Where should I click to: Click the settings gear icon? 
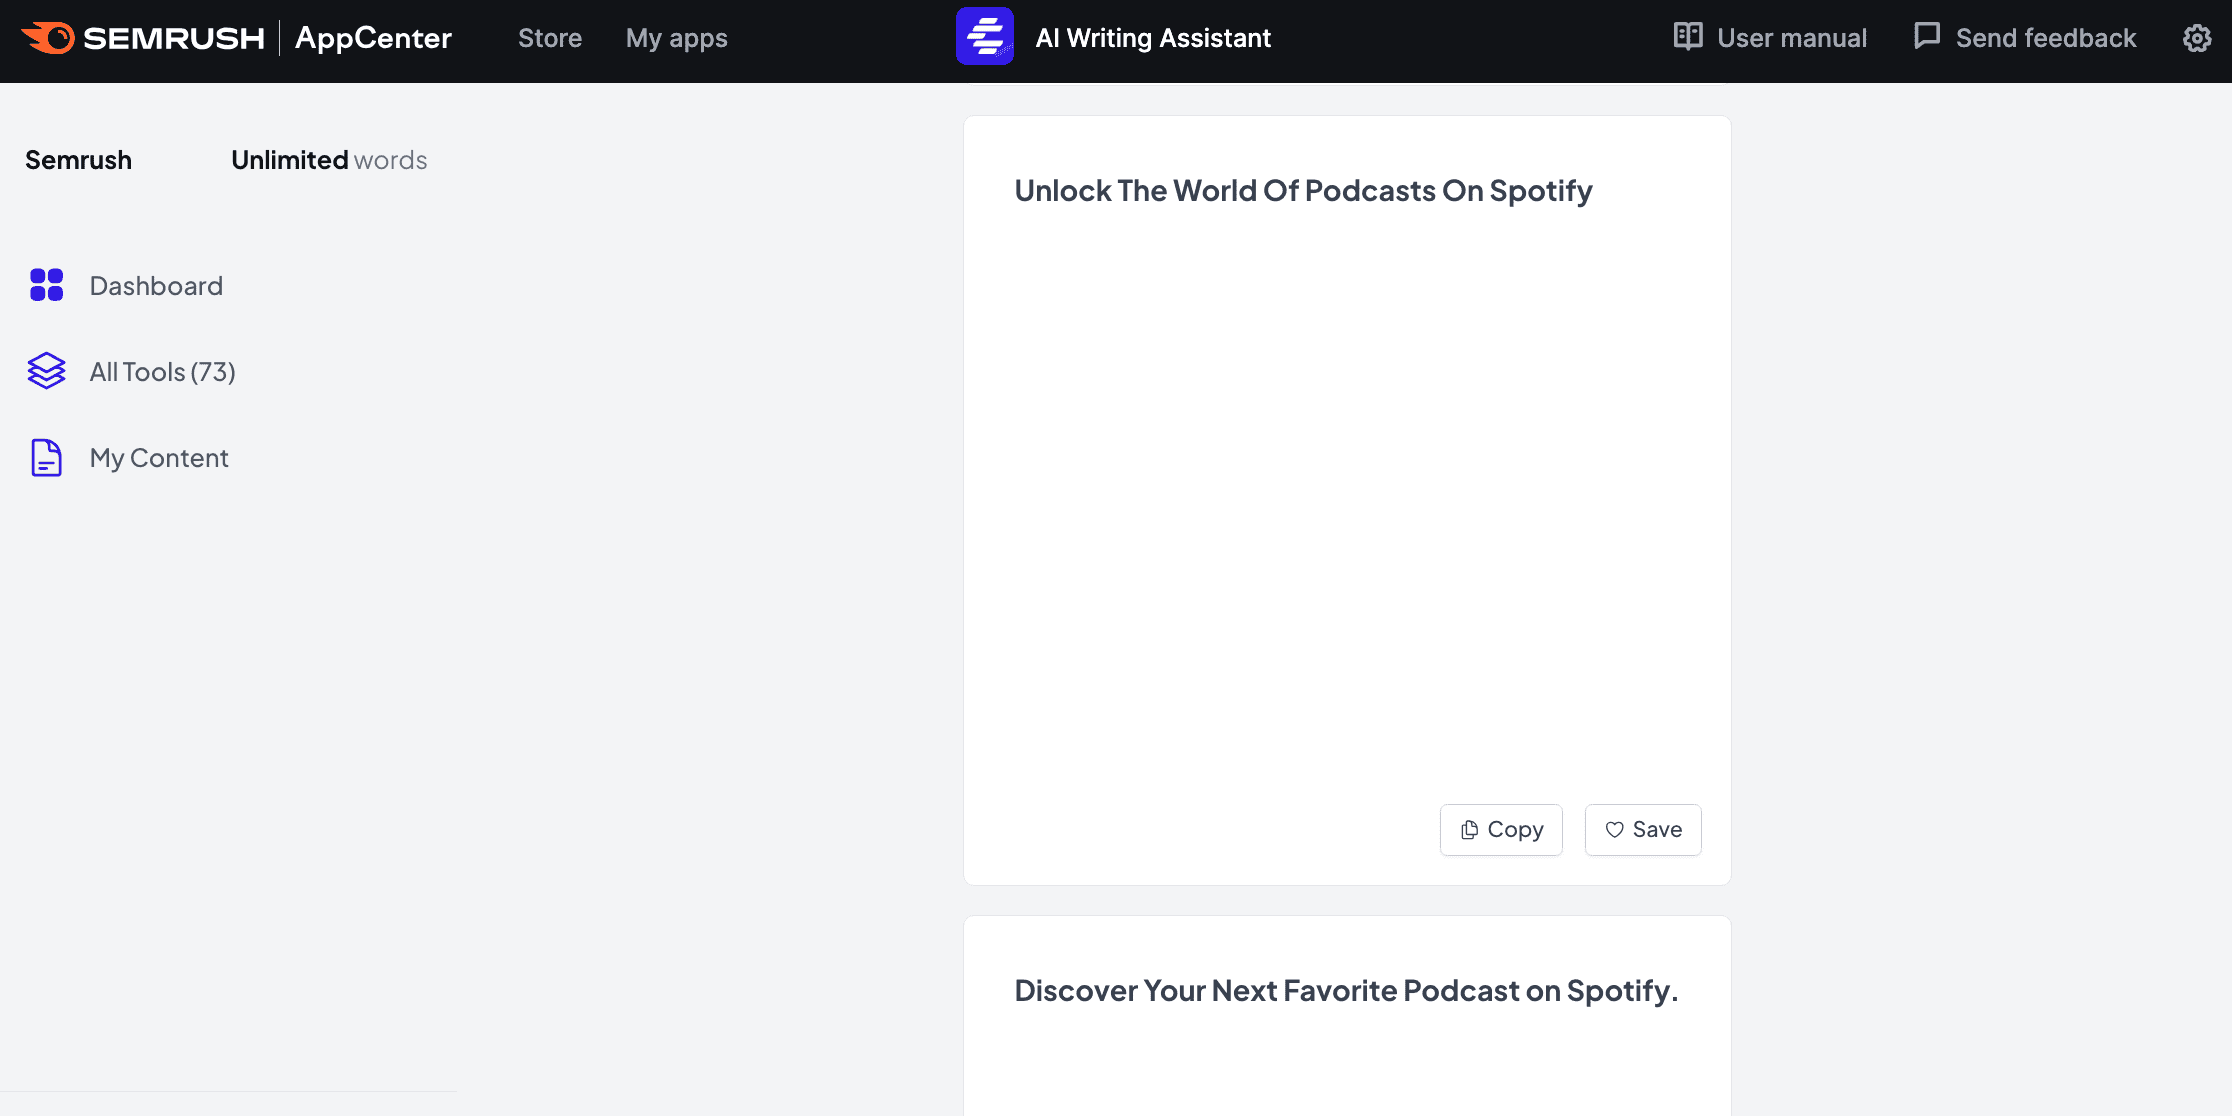pyautogui.click(x=2196, y=38)
